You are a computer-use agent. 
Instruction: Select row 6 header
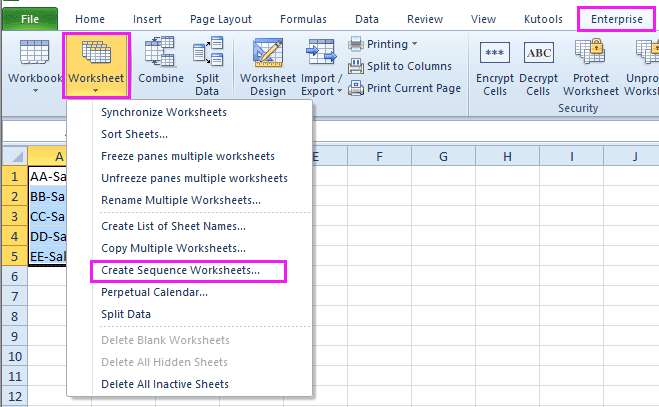pyautogui.click(x=15, y=276)
